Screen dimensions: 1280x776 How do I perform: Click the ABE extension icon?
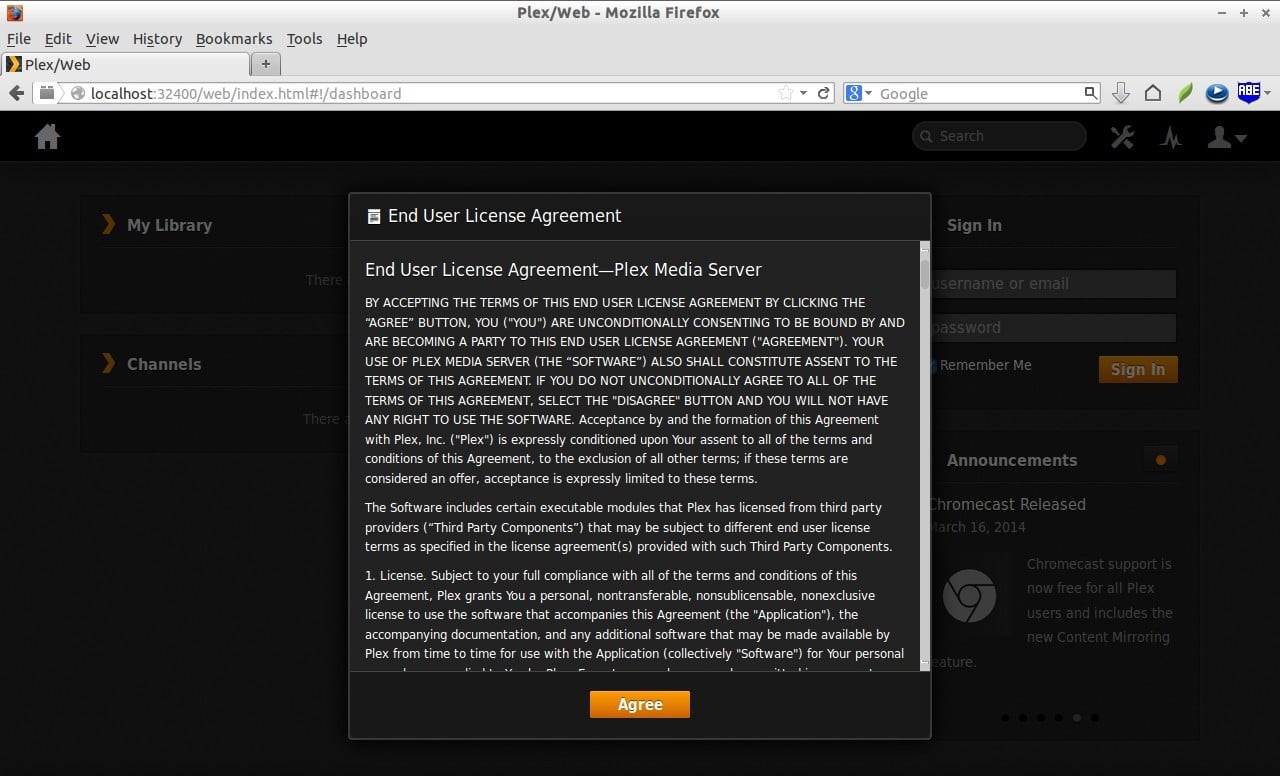click(1249, 92)
